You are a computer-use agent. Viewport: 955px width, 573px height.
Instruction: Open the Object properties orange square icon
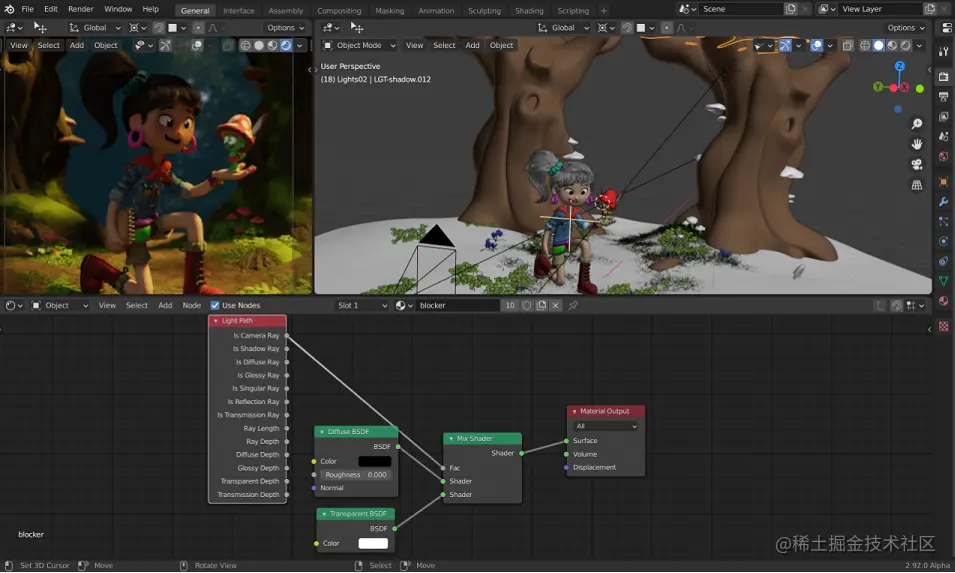click(x=943, y=181)
